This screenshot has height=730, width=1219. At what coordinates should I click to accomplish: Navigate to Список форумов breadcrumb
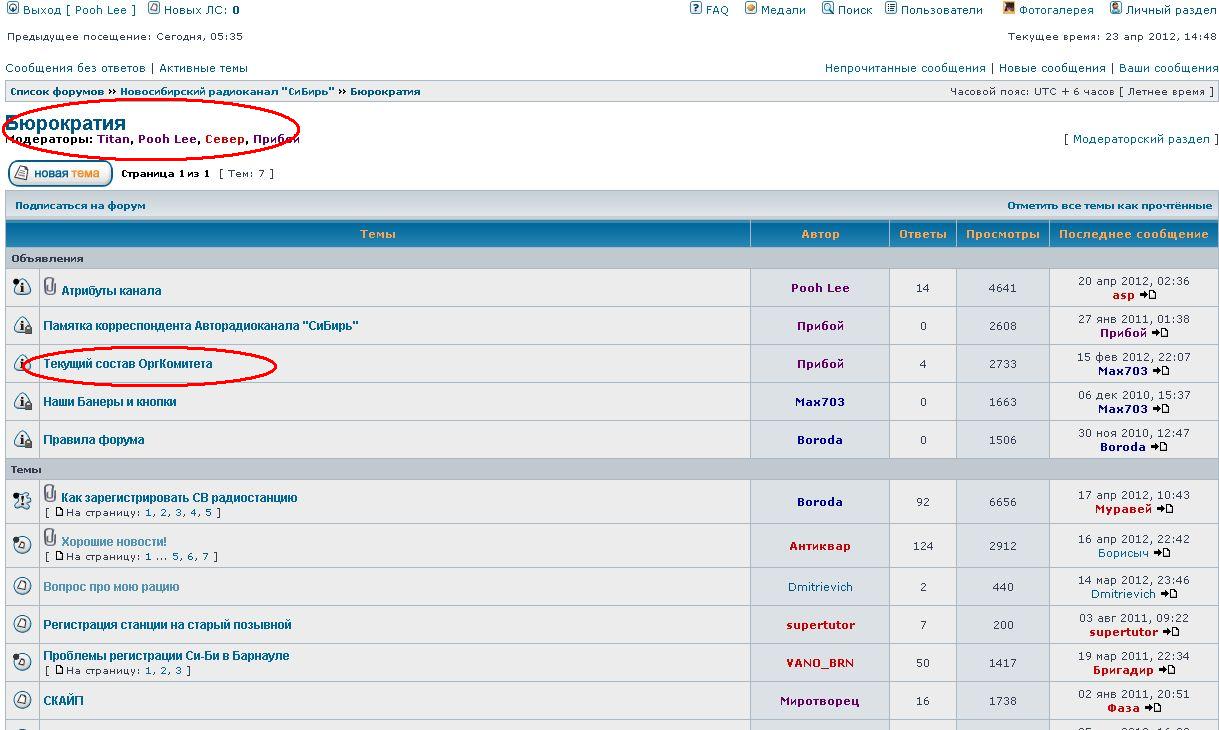pyautogui.click(x=57, y=91)
